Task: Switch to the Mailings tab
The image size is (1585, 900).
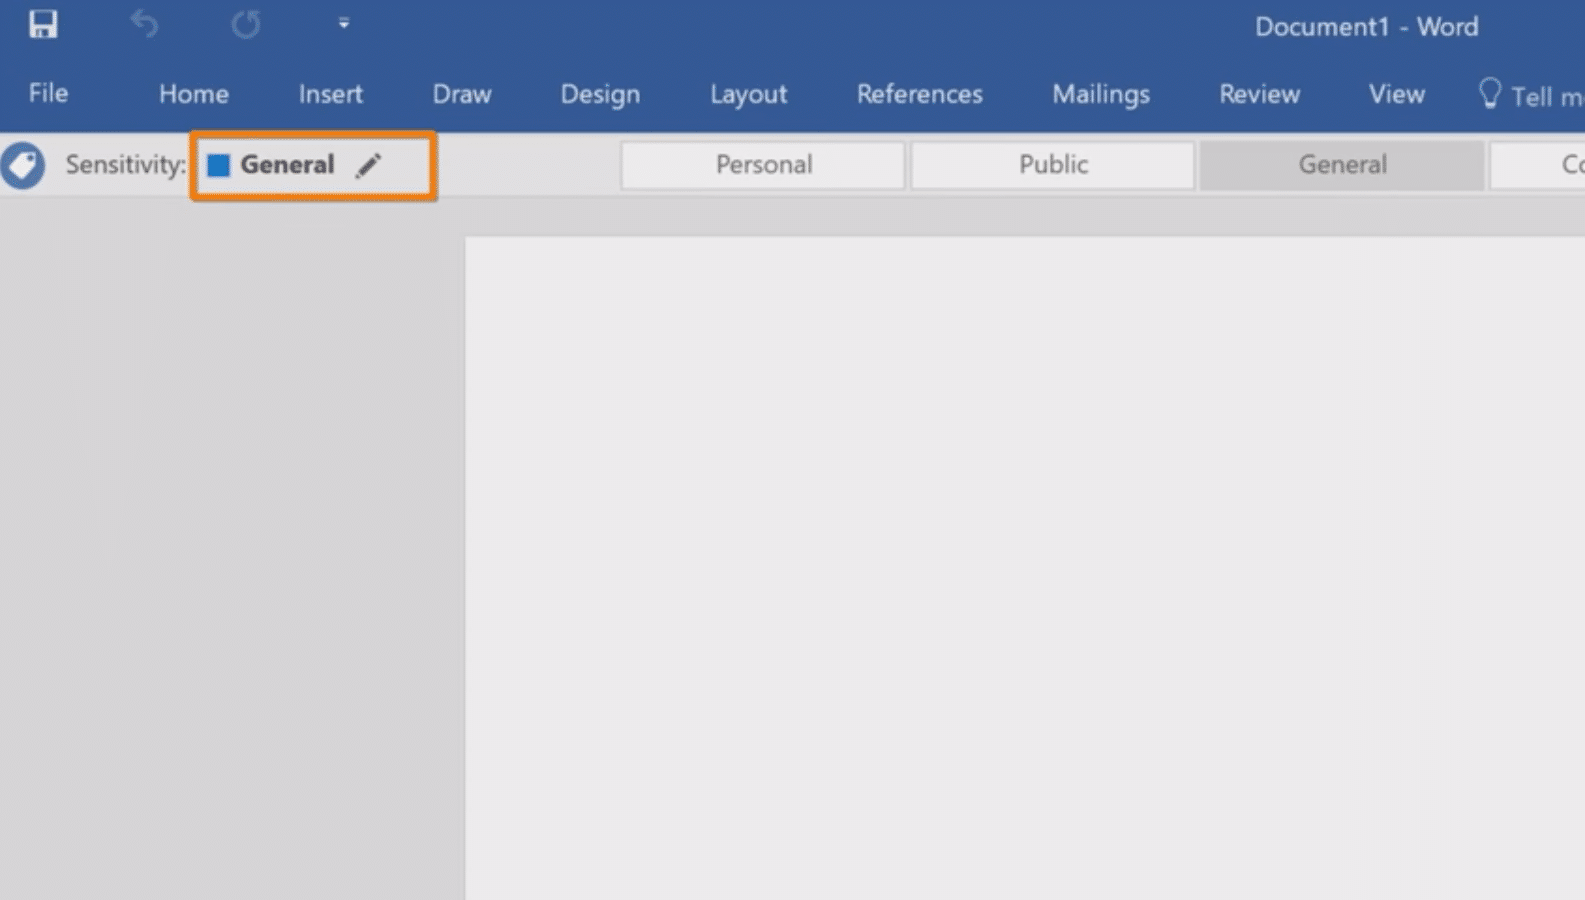Action: tap(1101, 94)
